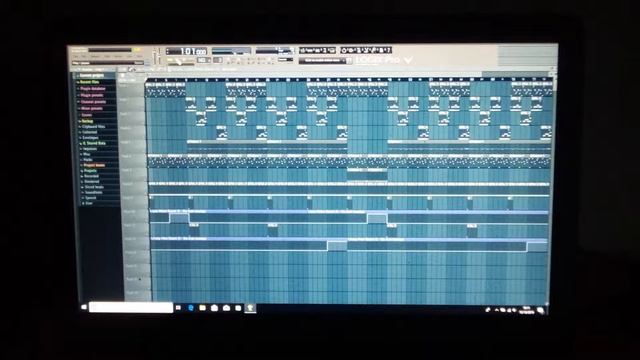Click the Windows taskbar search box

[131, 307]
